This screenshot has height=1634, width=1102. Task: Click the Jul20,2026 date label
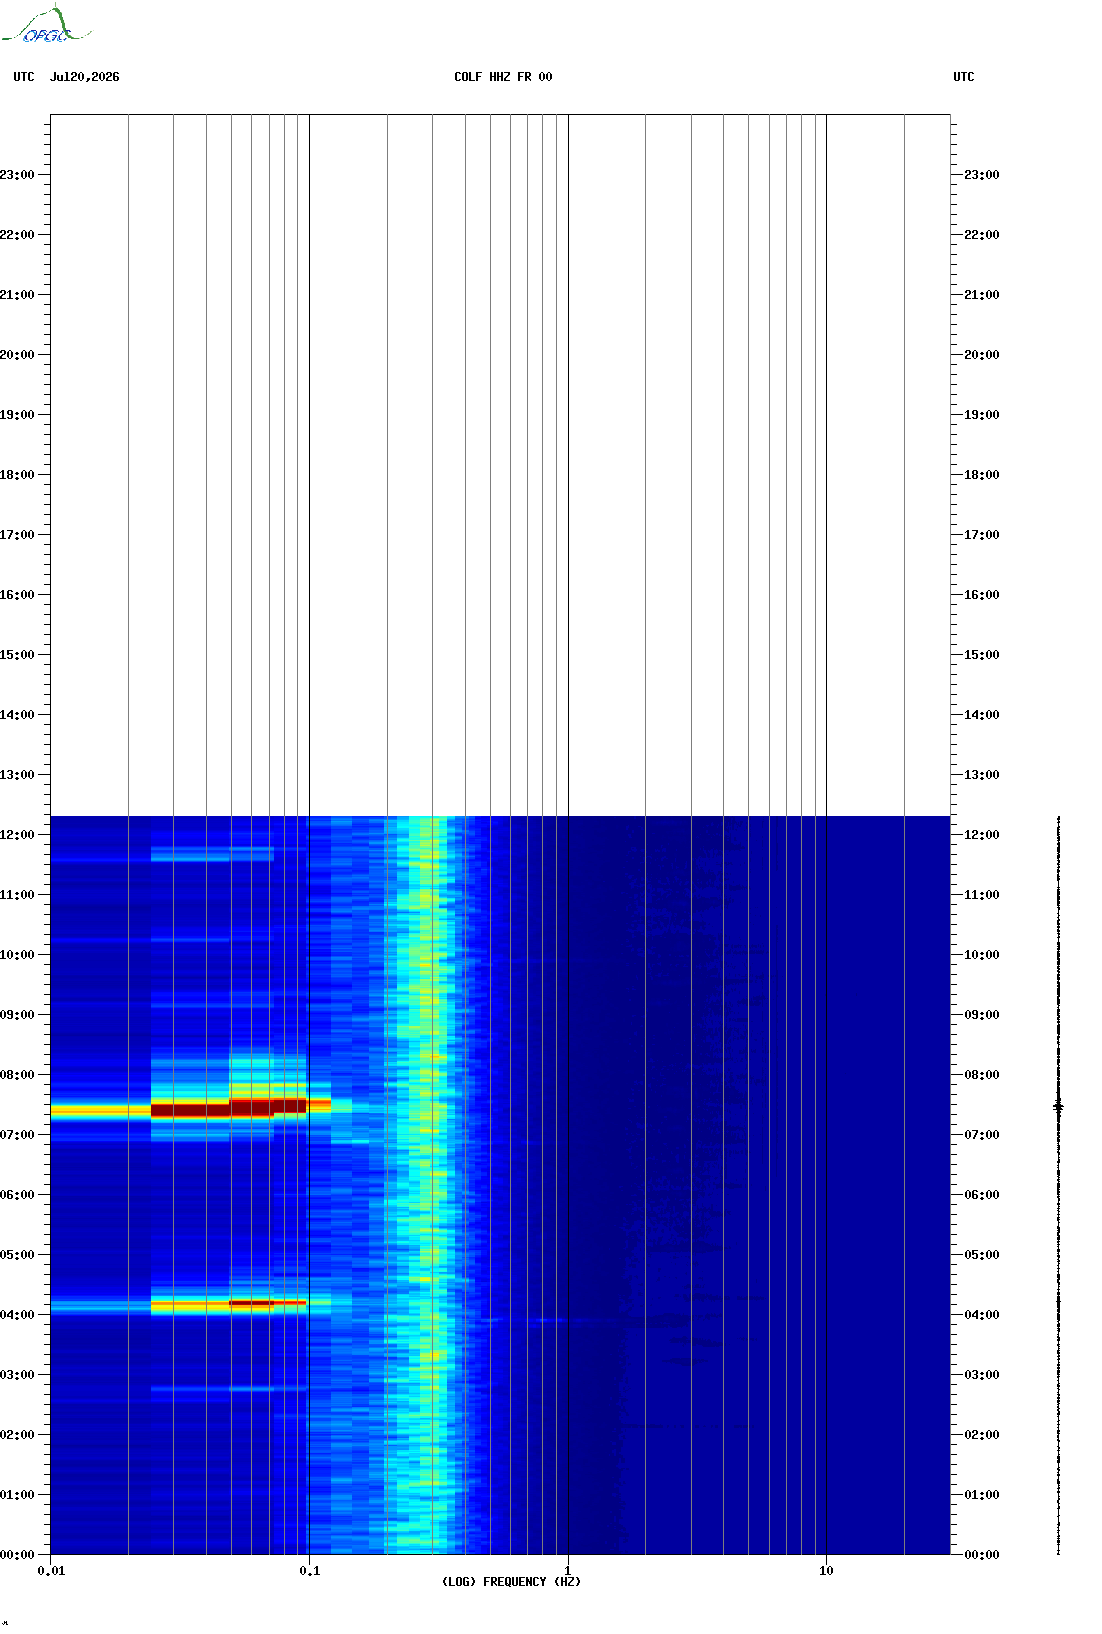tap(85, 77)
